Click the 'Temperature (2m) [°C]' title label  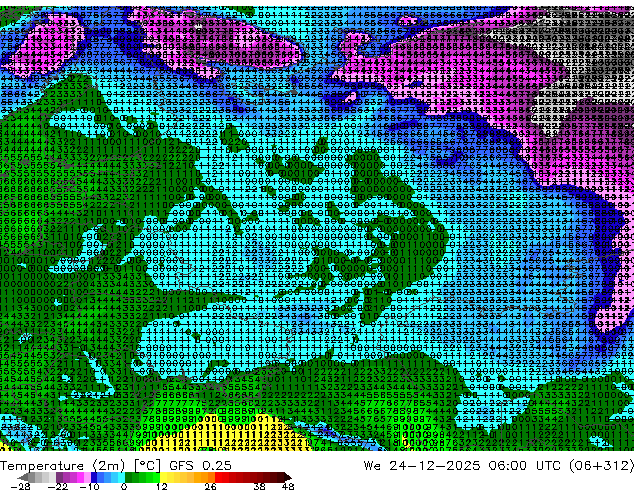click(80, 466)
